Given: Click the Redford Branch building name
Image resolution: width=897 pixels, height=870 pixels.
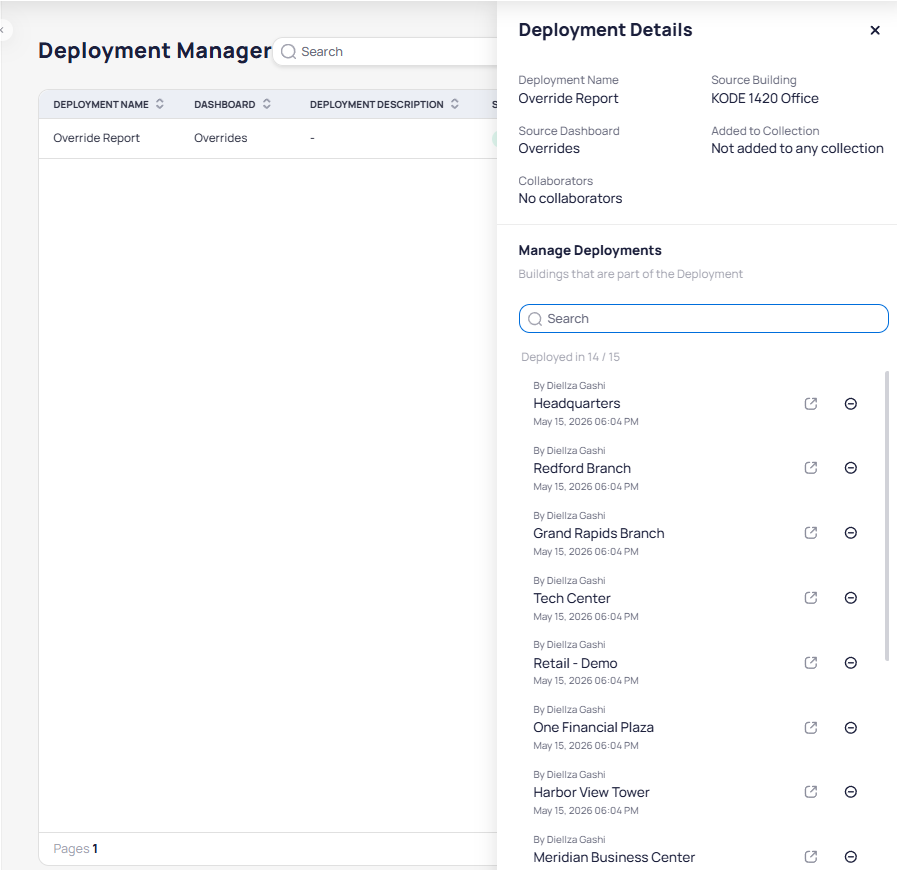Looking at the screenshot, I should (582, 468).
